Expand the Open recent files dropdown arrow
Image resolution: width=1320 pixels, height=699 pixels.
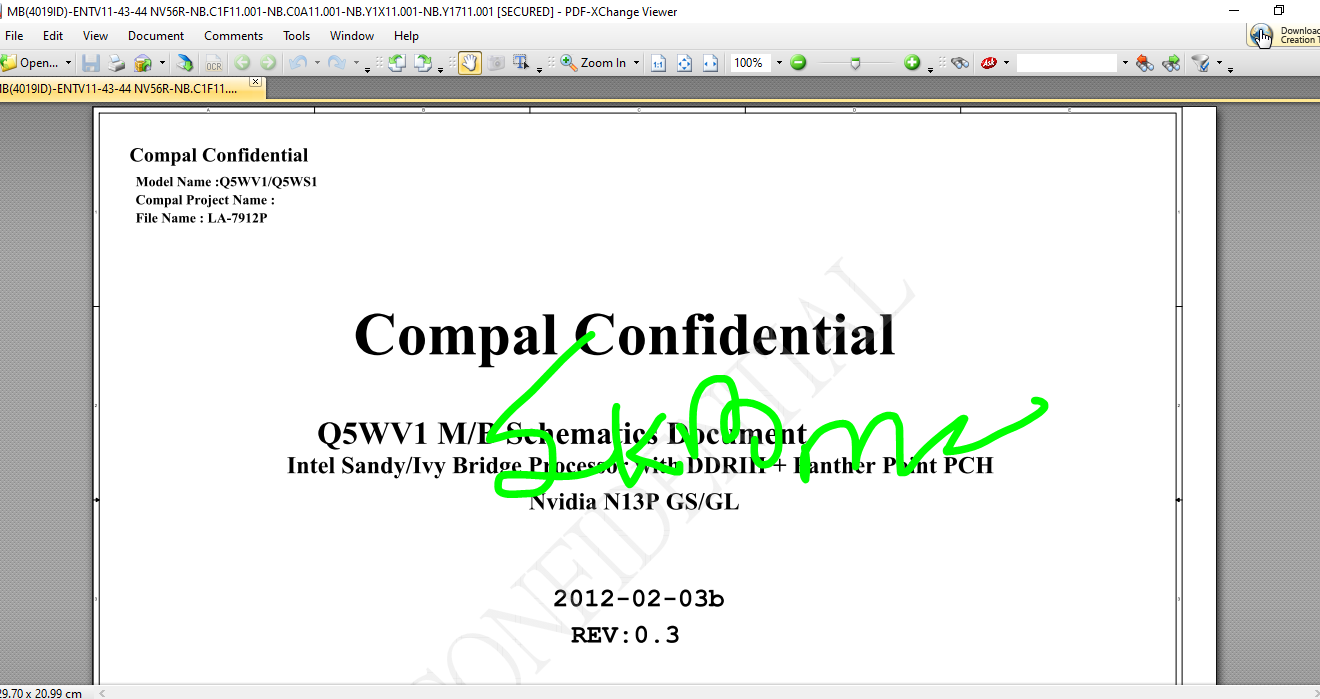68,63
